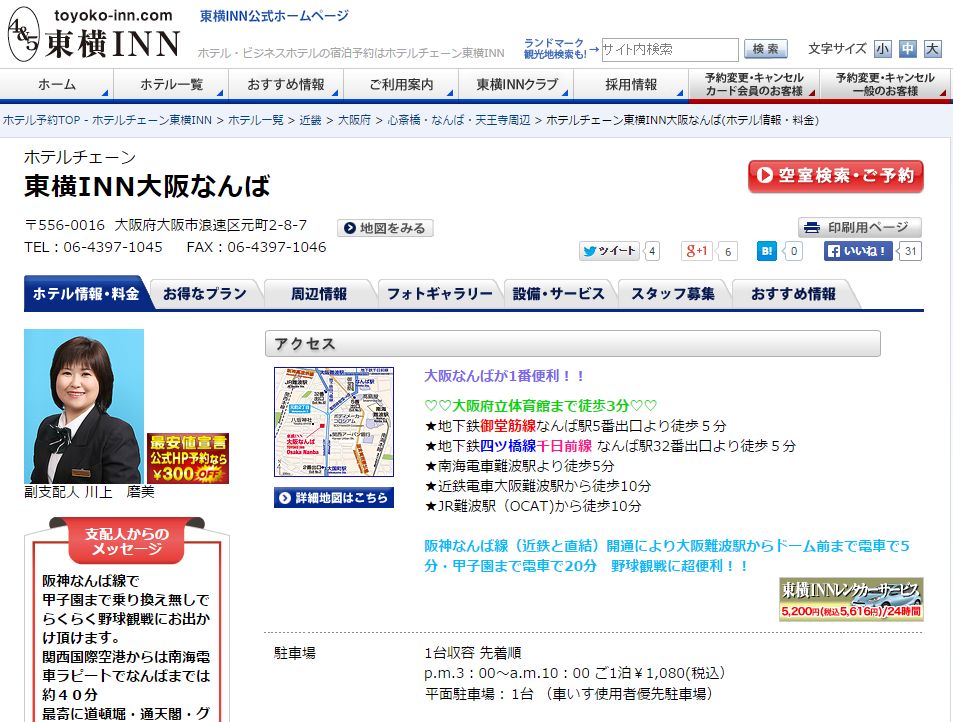Click 南海電車難波駅より徒歩5分 line
The width and height of the screenshot is (953, 722).
[520, 466]
